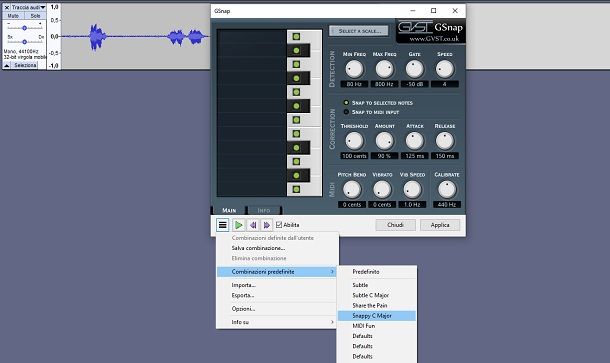This screenshot has height=363, width=610.
Task: Click the Applica button
Action: pyautogui.click(x=440, y=225)
